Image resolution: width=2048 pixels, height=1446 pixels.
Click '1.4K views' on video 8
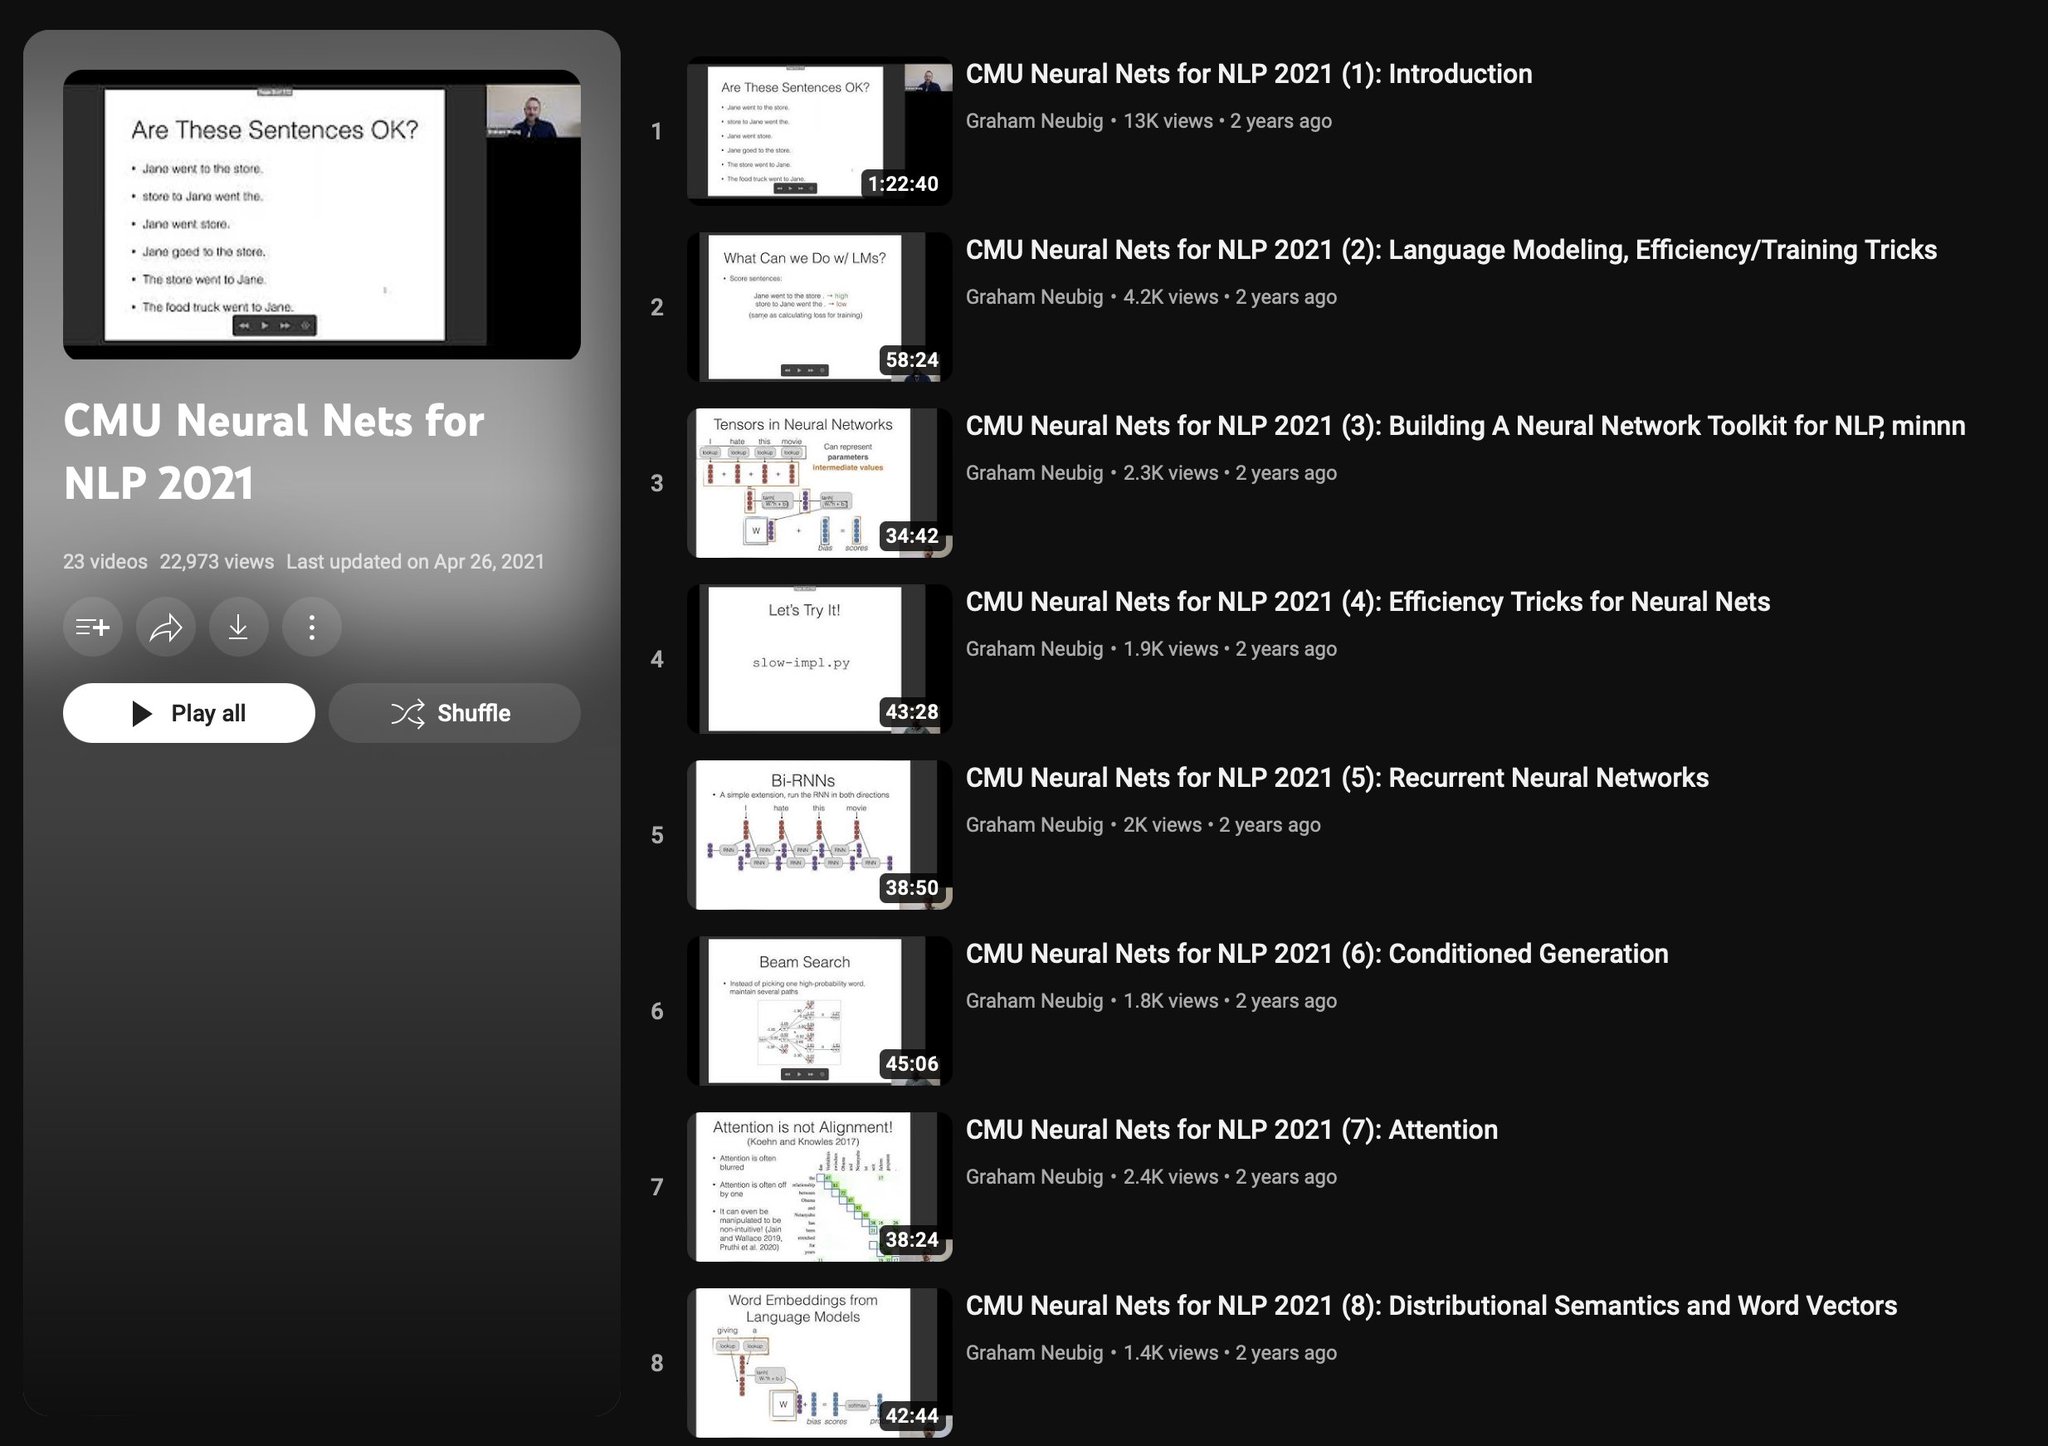pyautogui.click(x=1171, y=1353)
